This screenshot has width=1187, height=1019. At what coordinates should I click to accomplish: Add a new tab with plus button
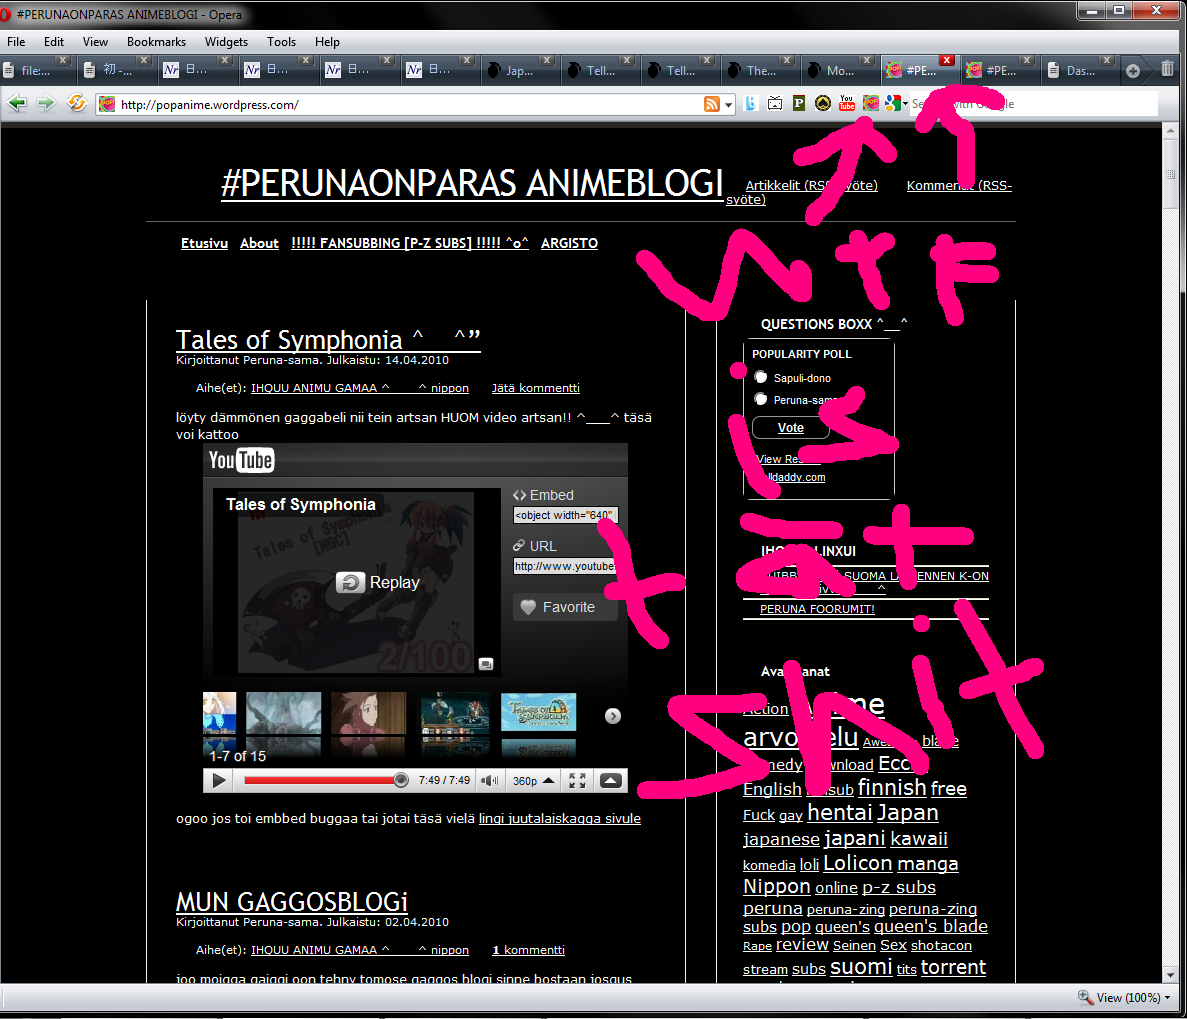1133,70
